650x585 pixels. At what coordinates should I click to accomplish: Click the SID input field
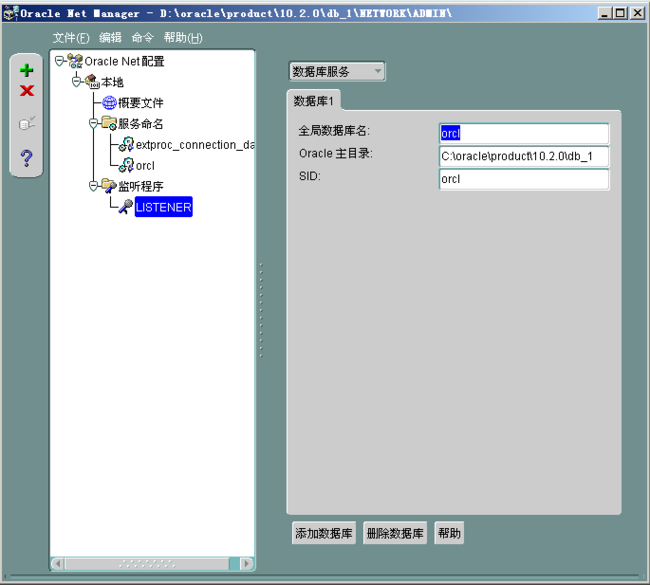coord(524,179)
